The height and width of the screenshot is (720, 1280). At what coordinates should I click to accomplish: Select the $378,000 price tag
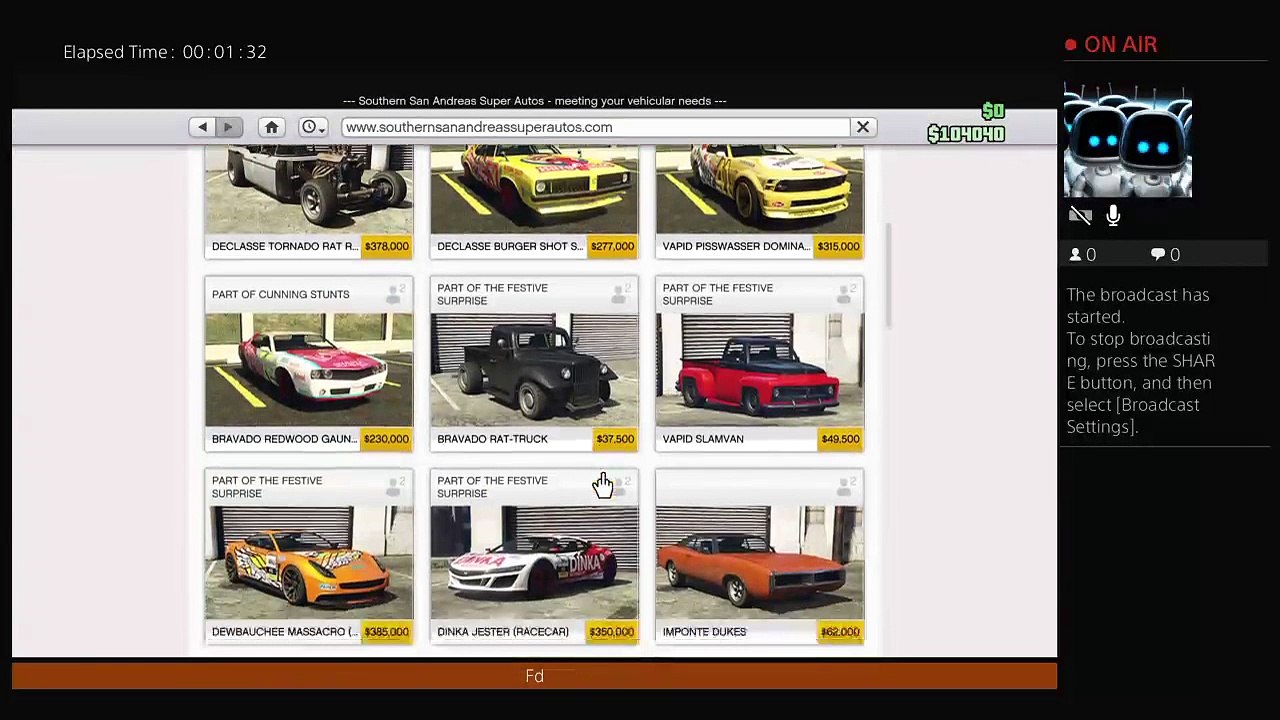point(387,246)
